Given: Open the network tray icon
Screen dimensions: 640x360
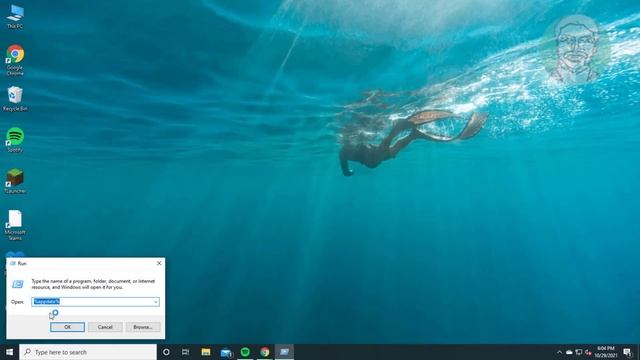Looking at the screenshot, I should [x=579, y=352].
